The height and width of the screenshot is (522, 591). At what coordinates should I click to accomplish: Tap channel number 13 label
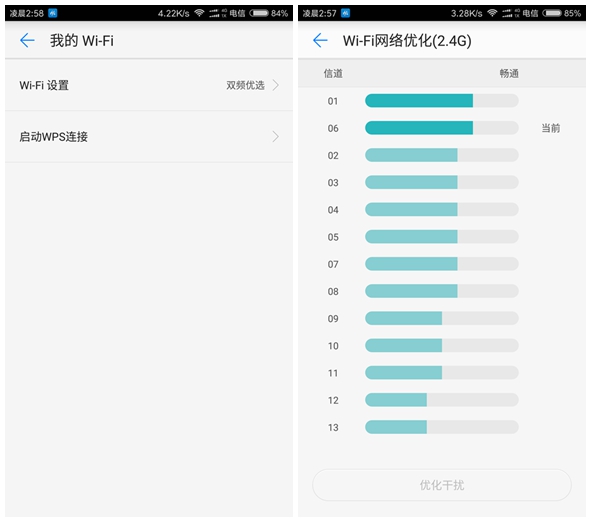(333, 427)
